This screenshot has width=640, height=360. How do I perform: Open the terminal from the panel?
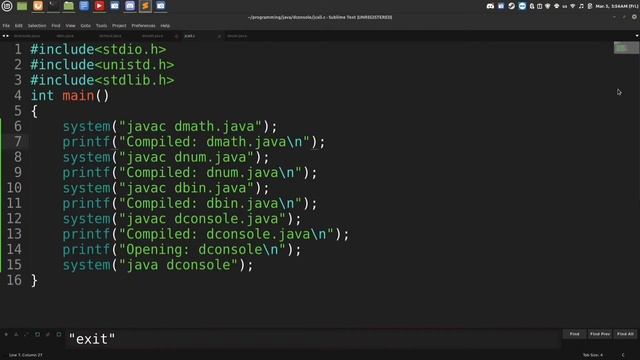click(53, 6)
